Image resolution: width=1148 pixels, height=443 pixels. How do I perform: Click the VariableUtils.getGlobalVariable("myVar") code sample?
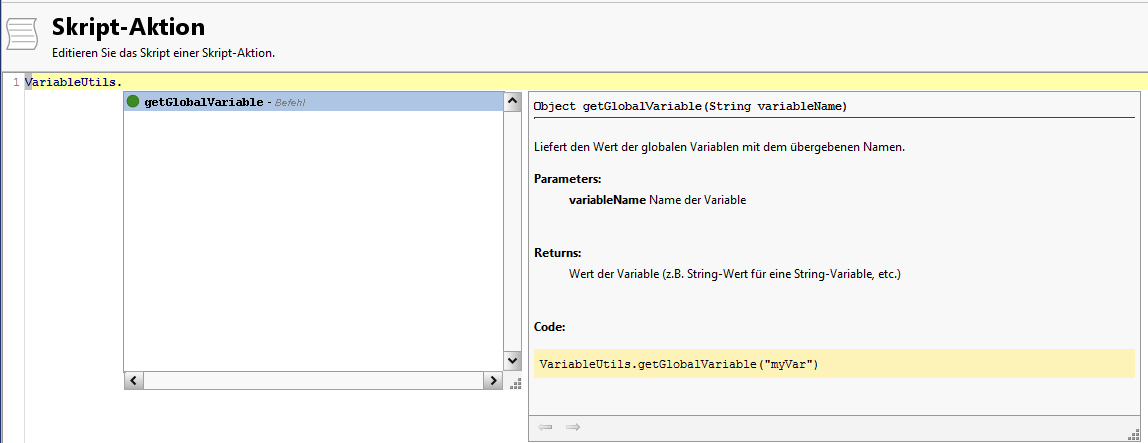679,364
